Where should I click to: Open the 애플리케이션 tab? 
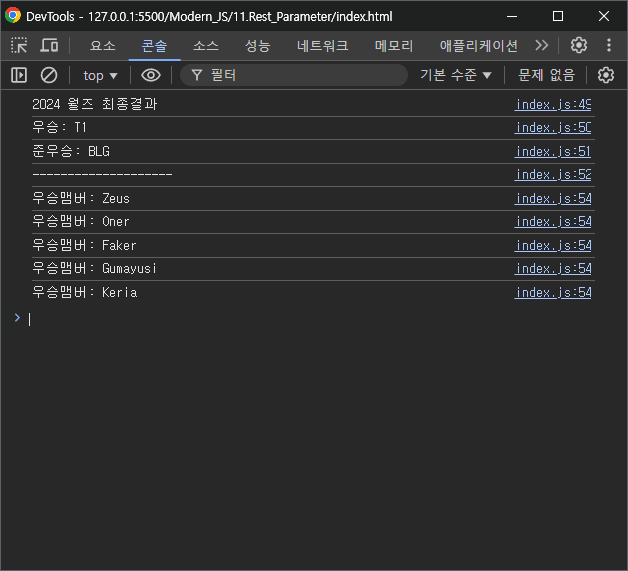point(479,46)
